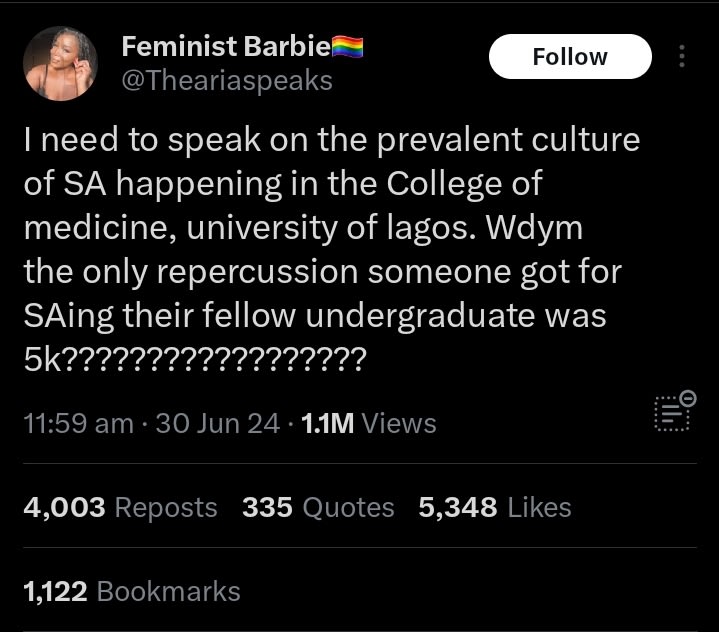Visit the @Theariaspeaks handle link
Image resolution: width=719 pixels, height=632 pixels.
[226, 81]
